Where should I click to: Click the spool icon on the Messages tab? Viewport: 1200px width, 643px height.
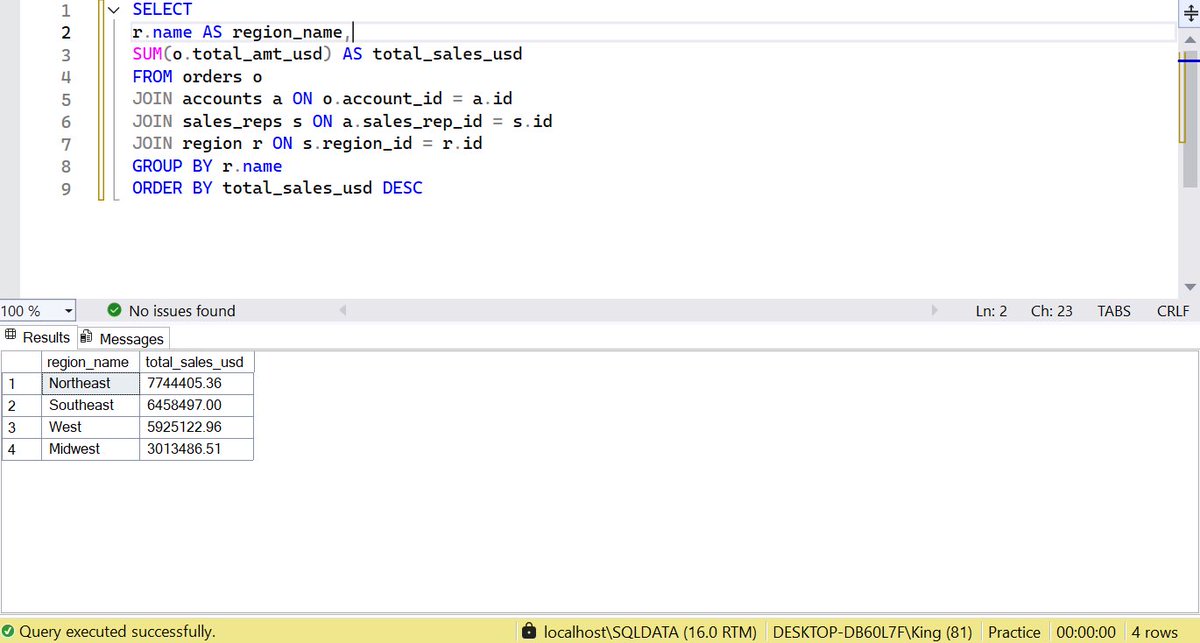tap(86, 337)
